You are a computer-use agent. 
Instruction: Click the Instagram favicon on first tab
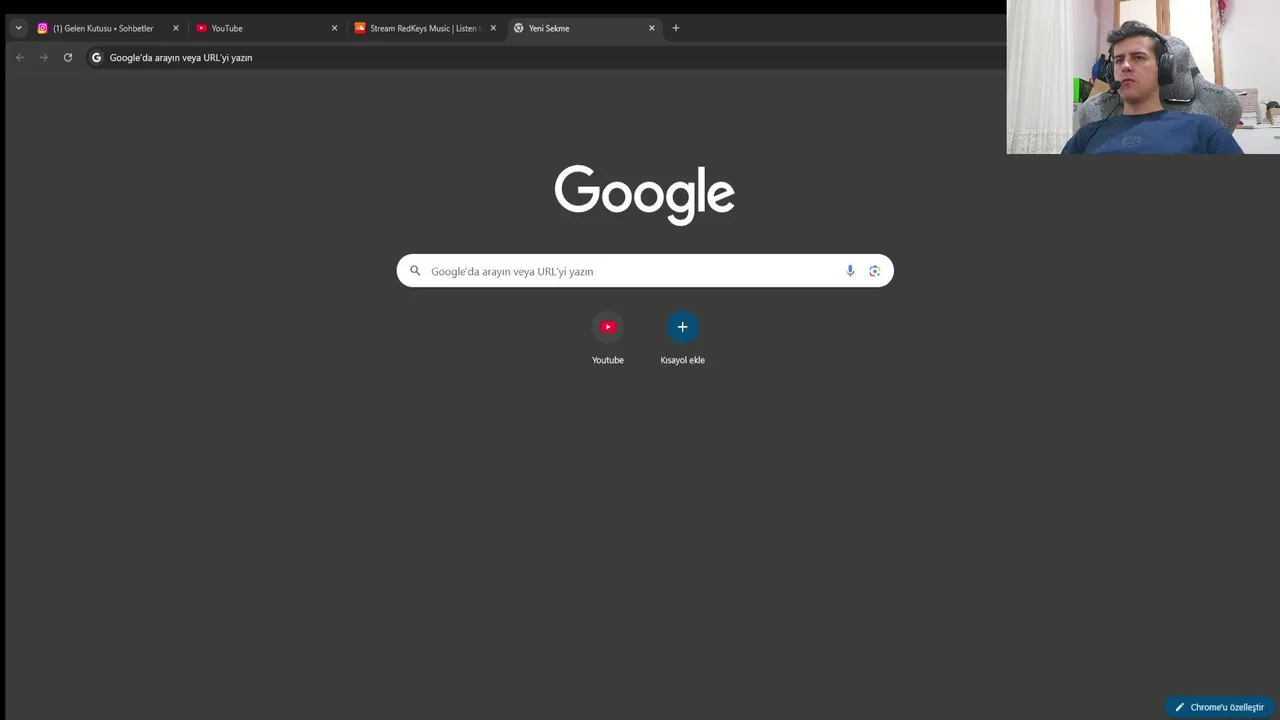(x=42, y=28)
